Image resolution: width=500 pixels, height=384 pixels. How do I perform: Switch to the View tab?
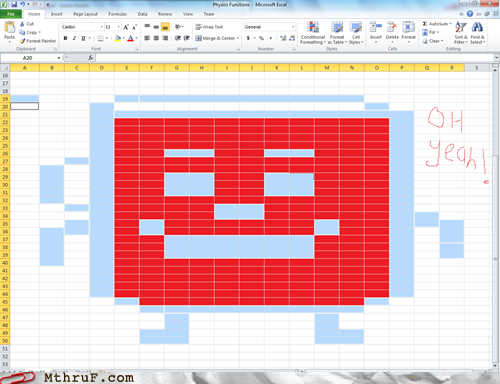(x=188, y=14)
